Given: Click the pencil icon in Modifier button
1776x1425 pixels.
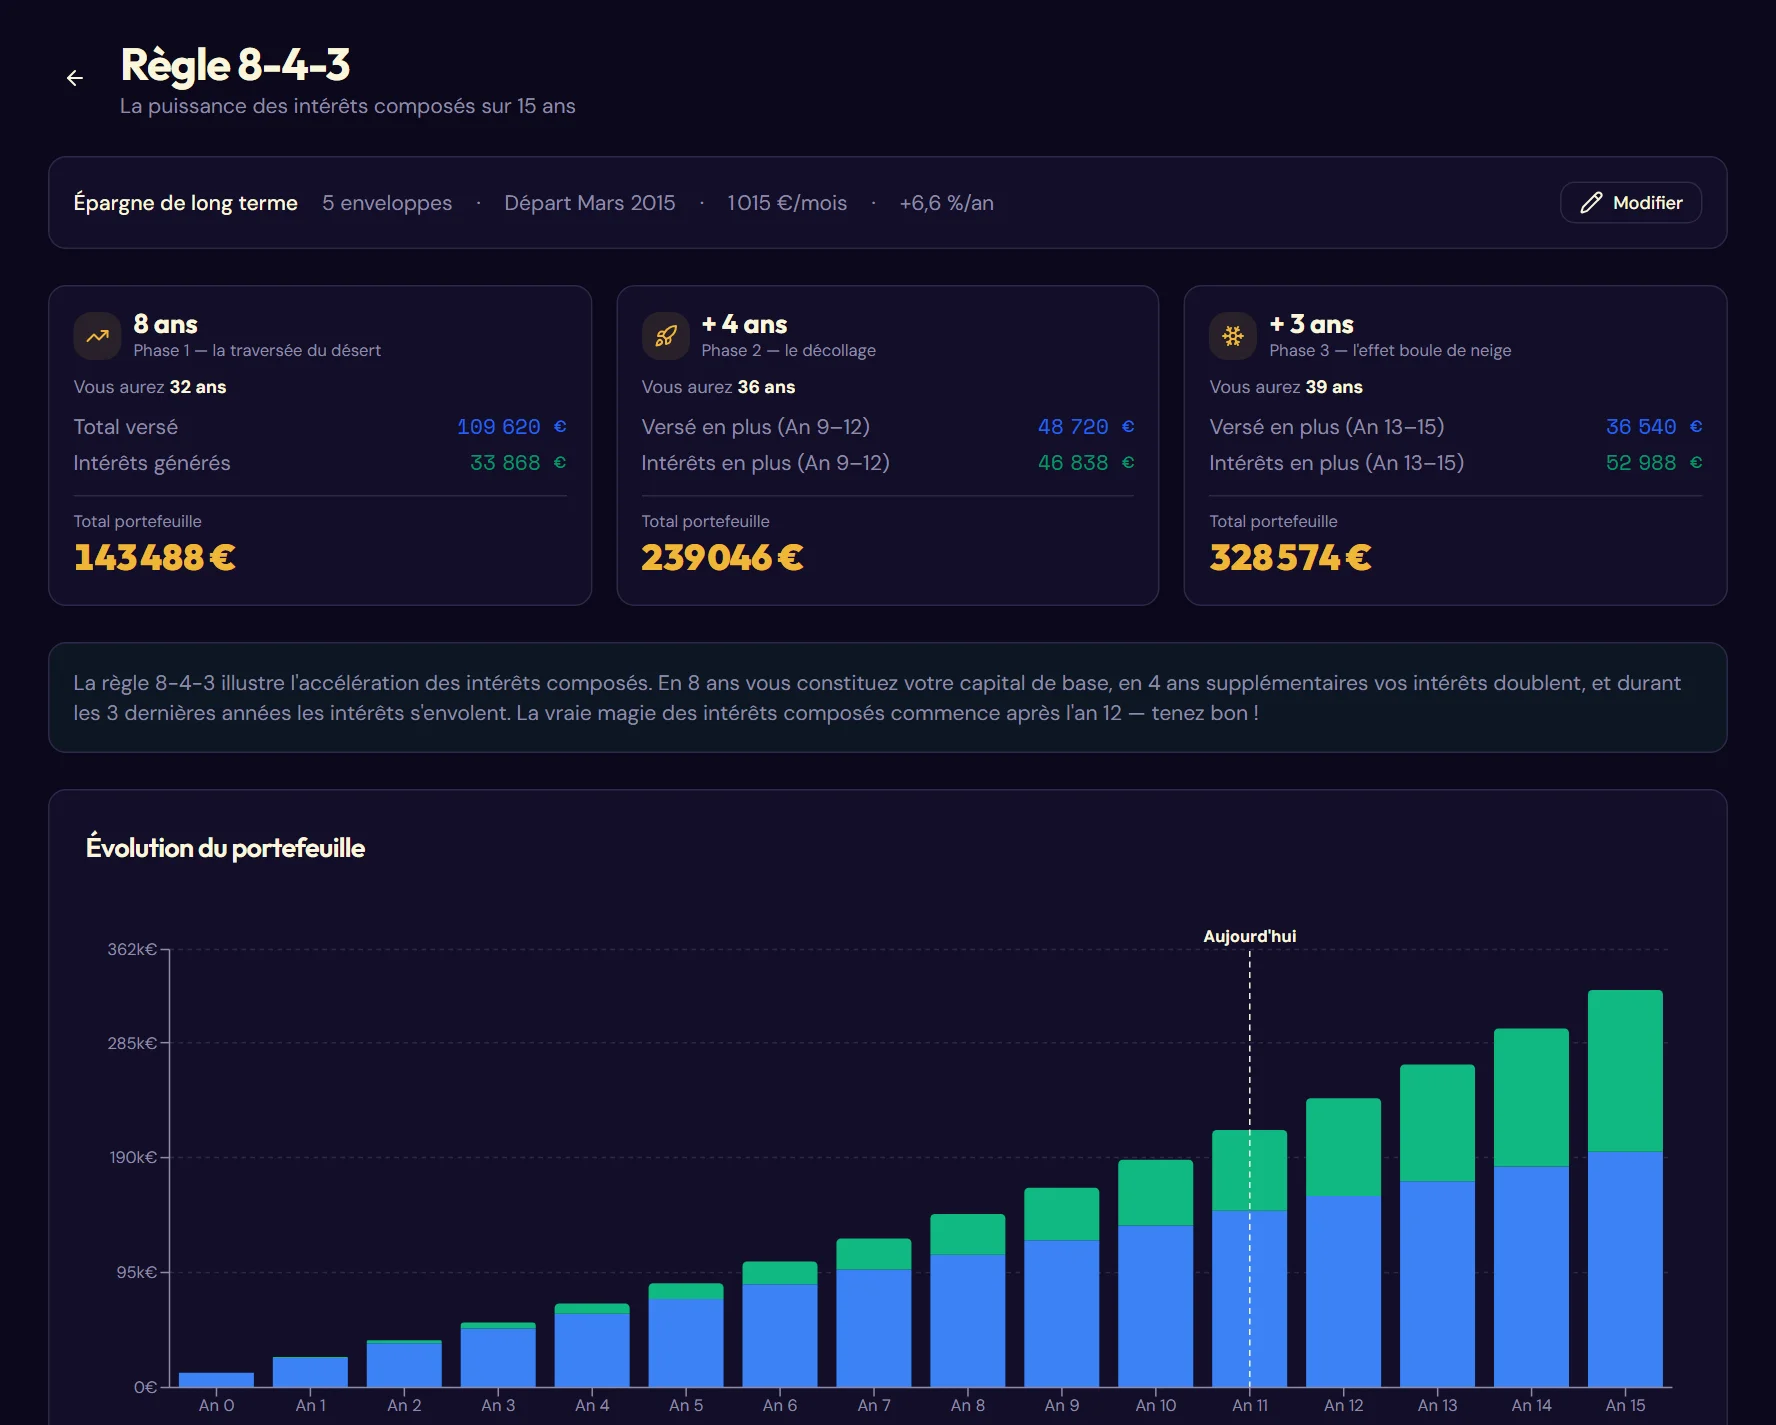Looking at the screenshot, I should point(1591,203).
